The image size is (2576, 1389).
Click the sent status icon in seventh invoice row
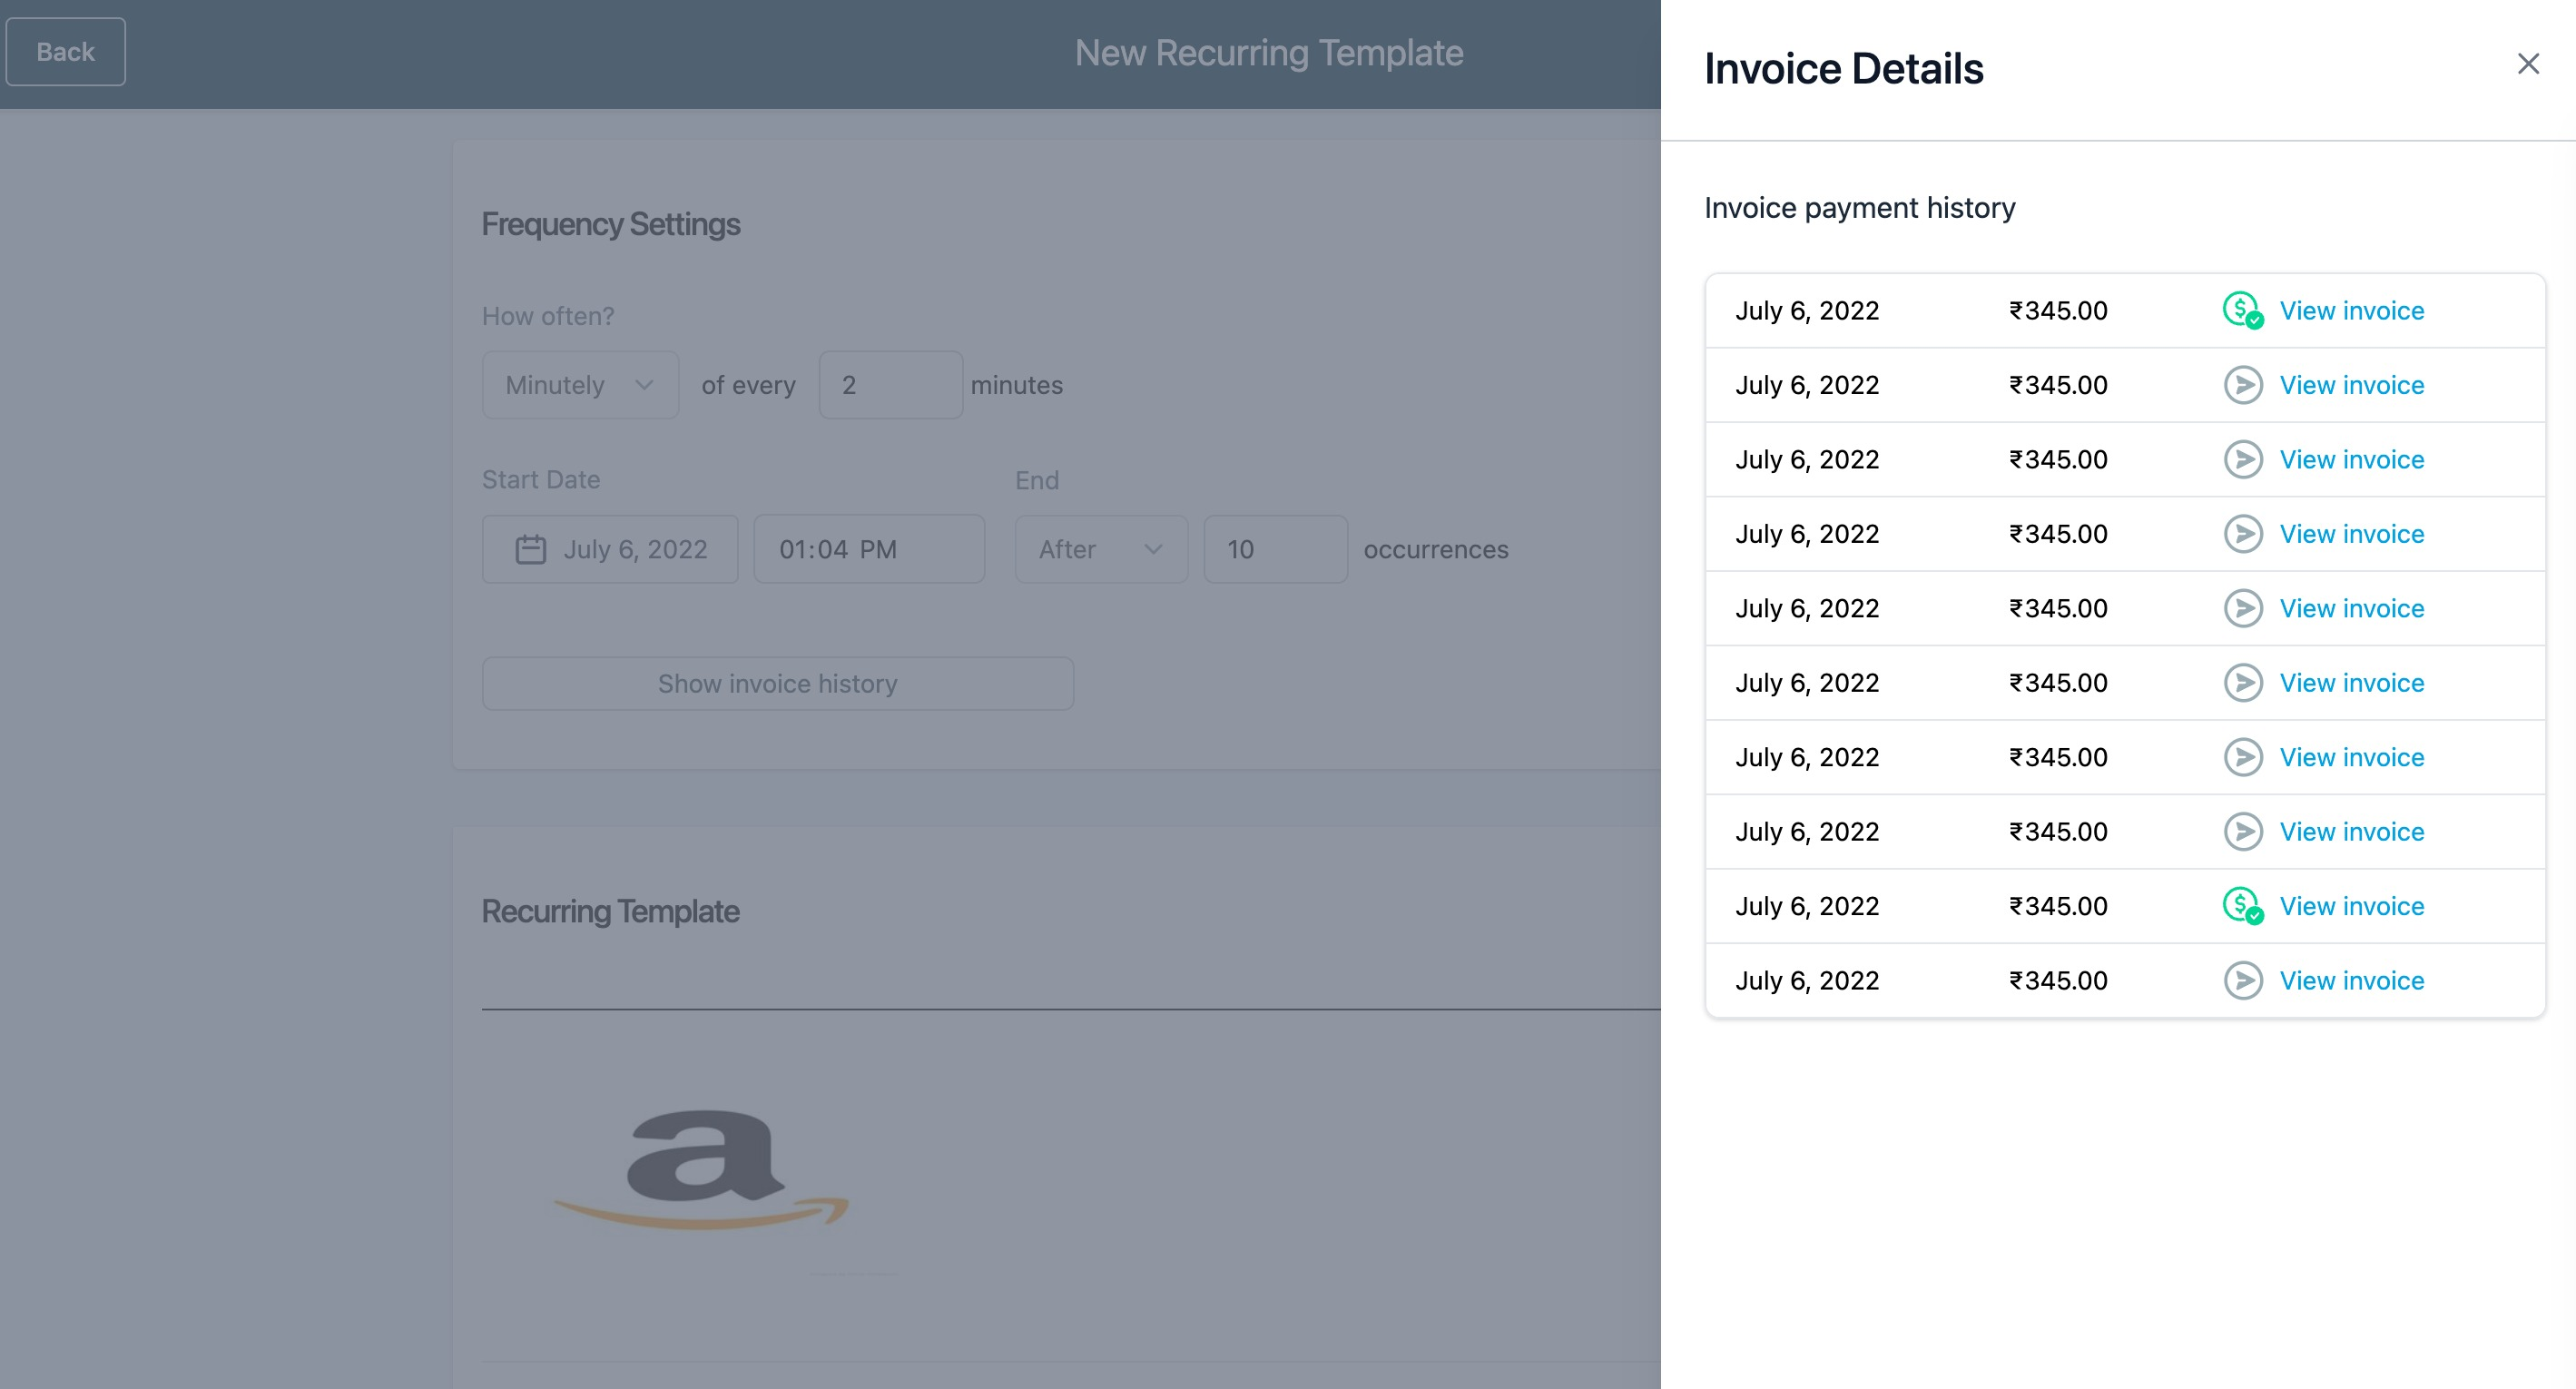[2242, 757]
